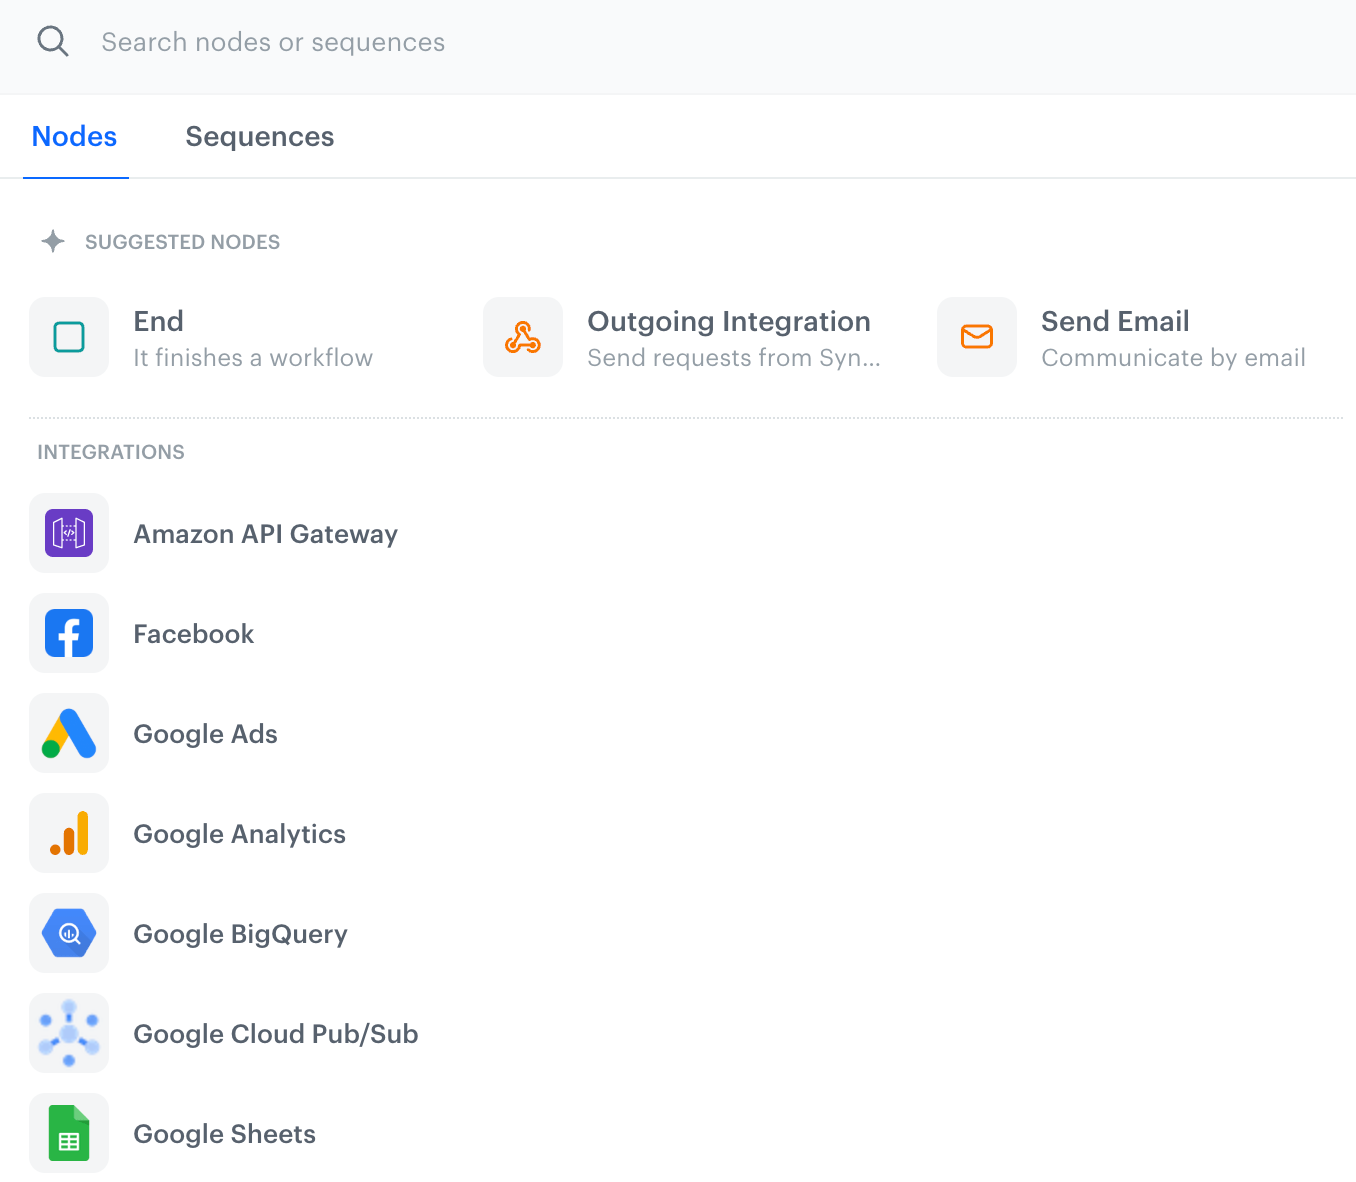This screenshot has height=1182, width=1356.
Task: Pick the Send Email node title
Action: 1115,321
